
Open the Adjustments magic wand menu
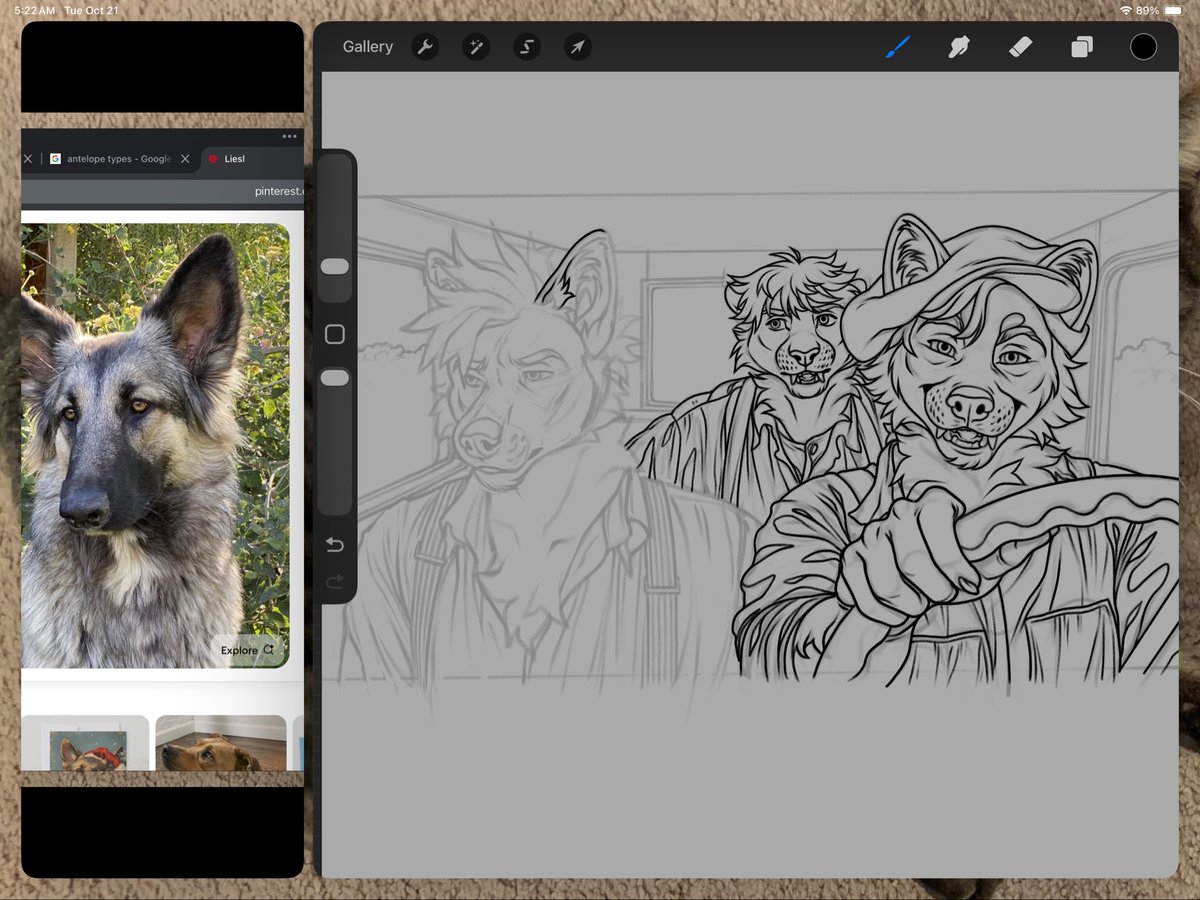(x=476, y=47)
